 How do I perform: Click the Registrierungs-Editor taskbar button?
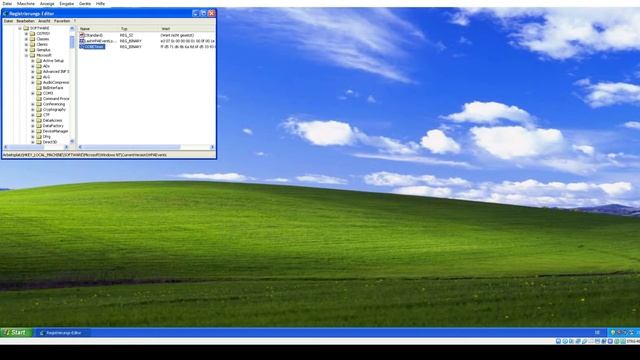tap(62, 333)
